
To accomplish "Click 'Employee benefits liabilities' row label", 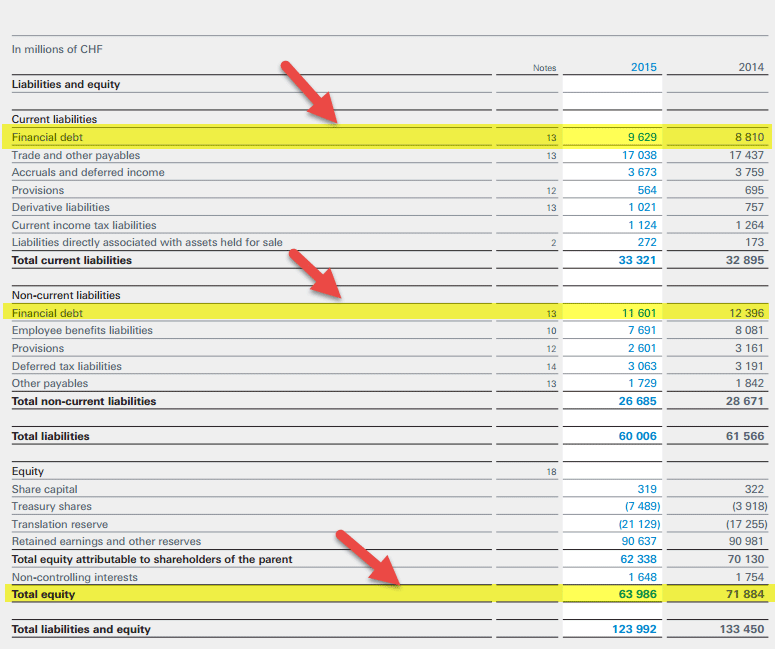I will [x=82, y=331].
